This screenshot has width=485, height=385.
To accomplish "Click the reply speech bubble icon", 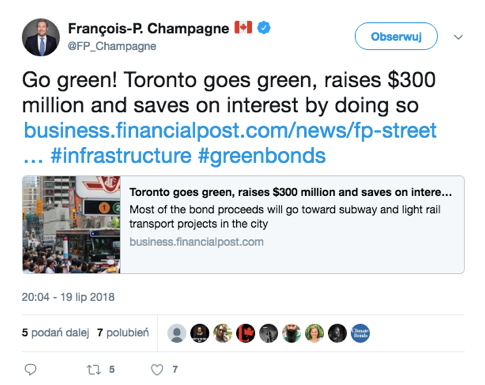I will (31, 369).
